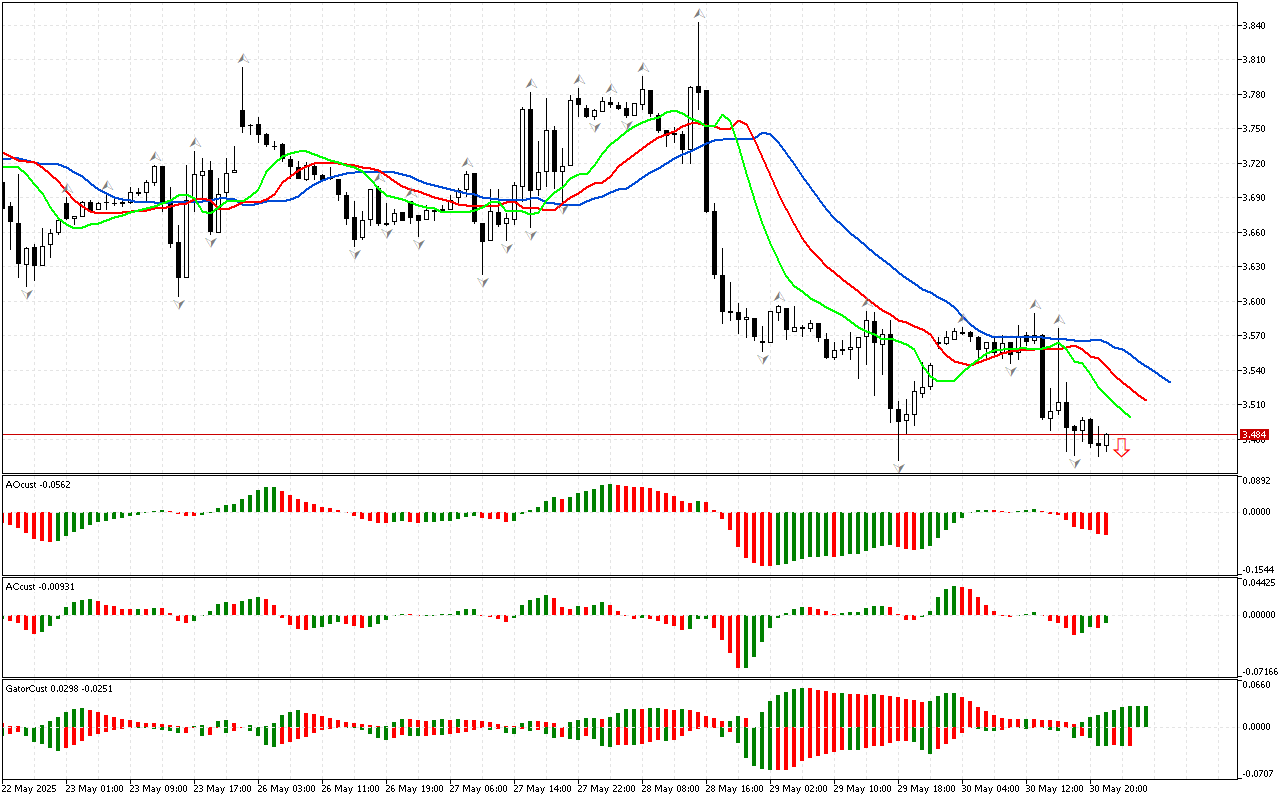Select the 30 May 20:00 time label

(1118, 788)
